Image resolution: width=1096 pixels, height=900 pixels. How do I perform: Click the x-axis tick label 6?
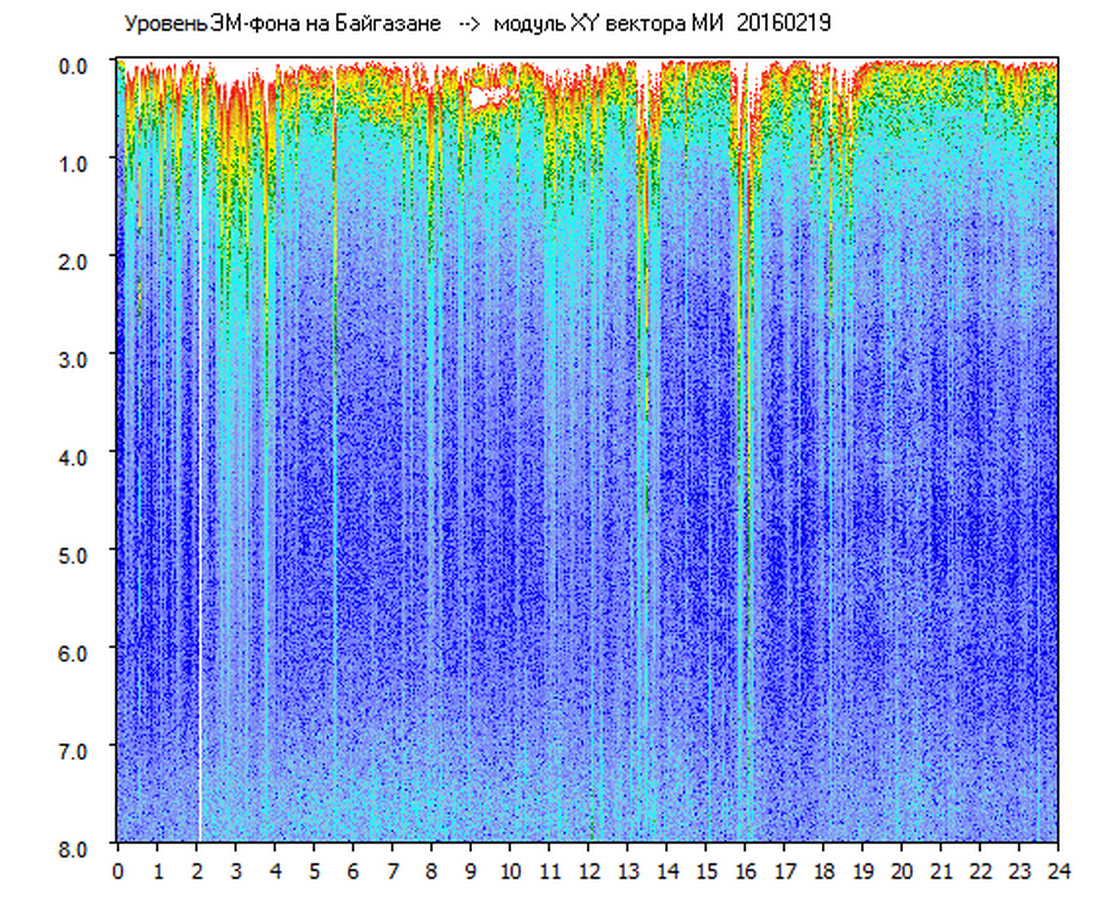coord(353,871)
